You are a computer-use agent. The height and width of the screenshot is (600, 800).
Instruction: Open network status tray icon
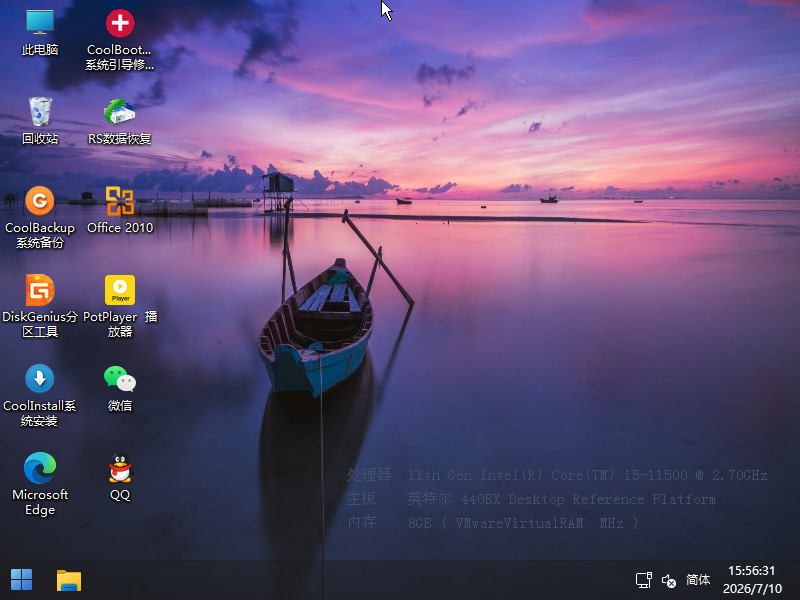644,580
